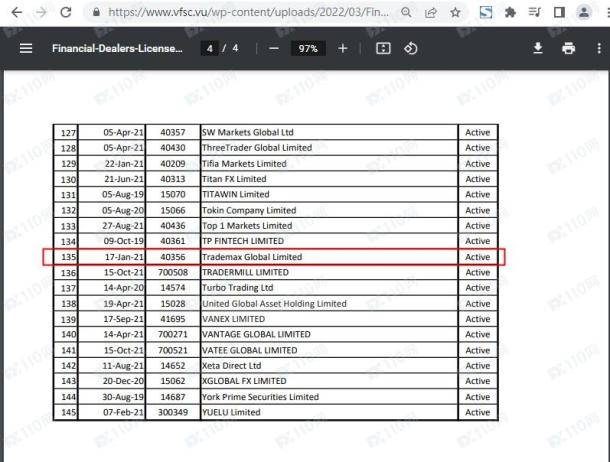The height and width of the screenshot is (462, 610).
Task: Click the date 17-Jan-21
Action: click(124, 257)
